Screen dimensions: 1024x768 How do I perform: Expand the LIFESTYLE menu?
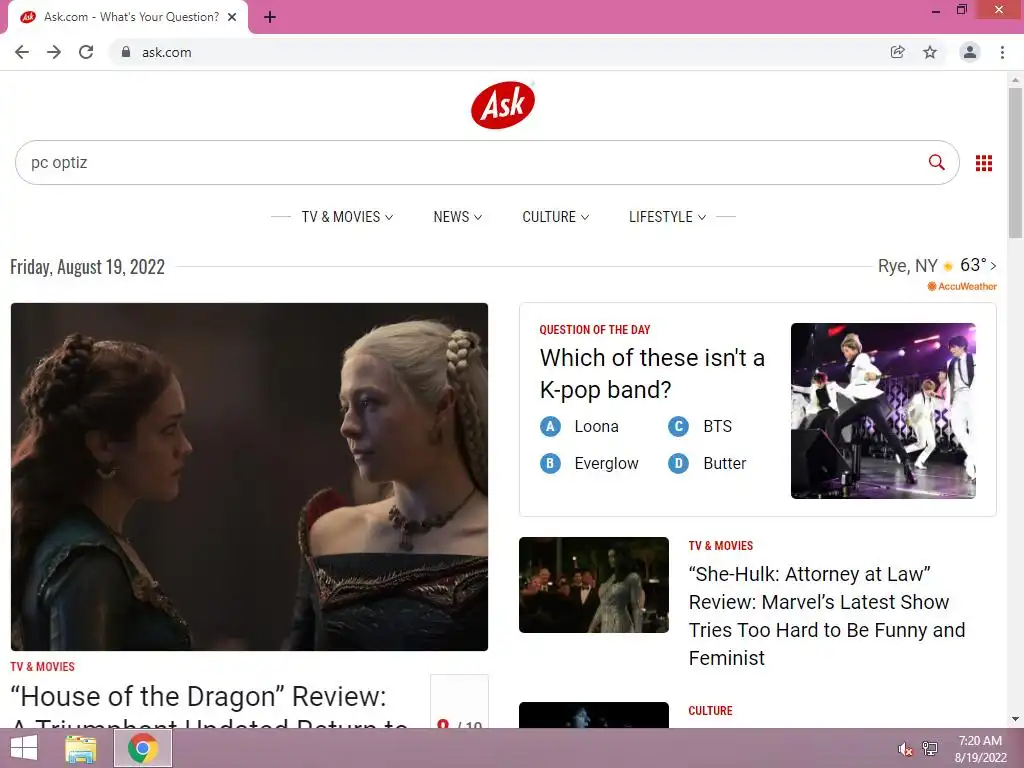point(667,217)
